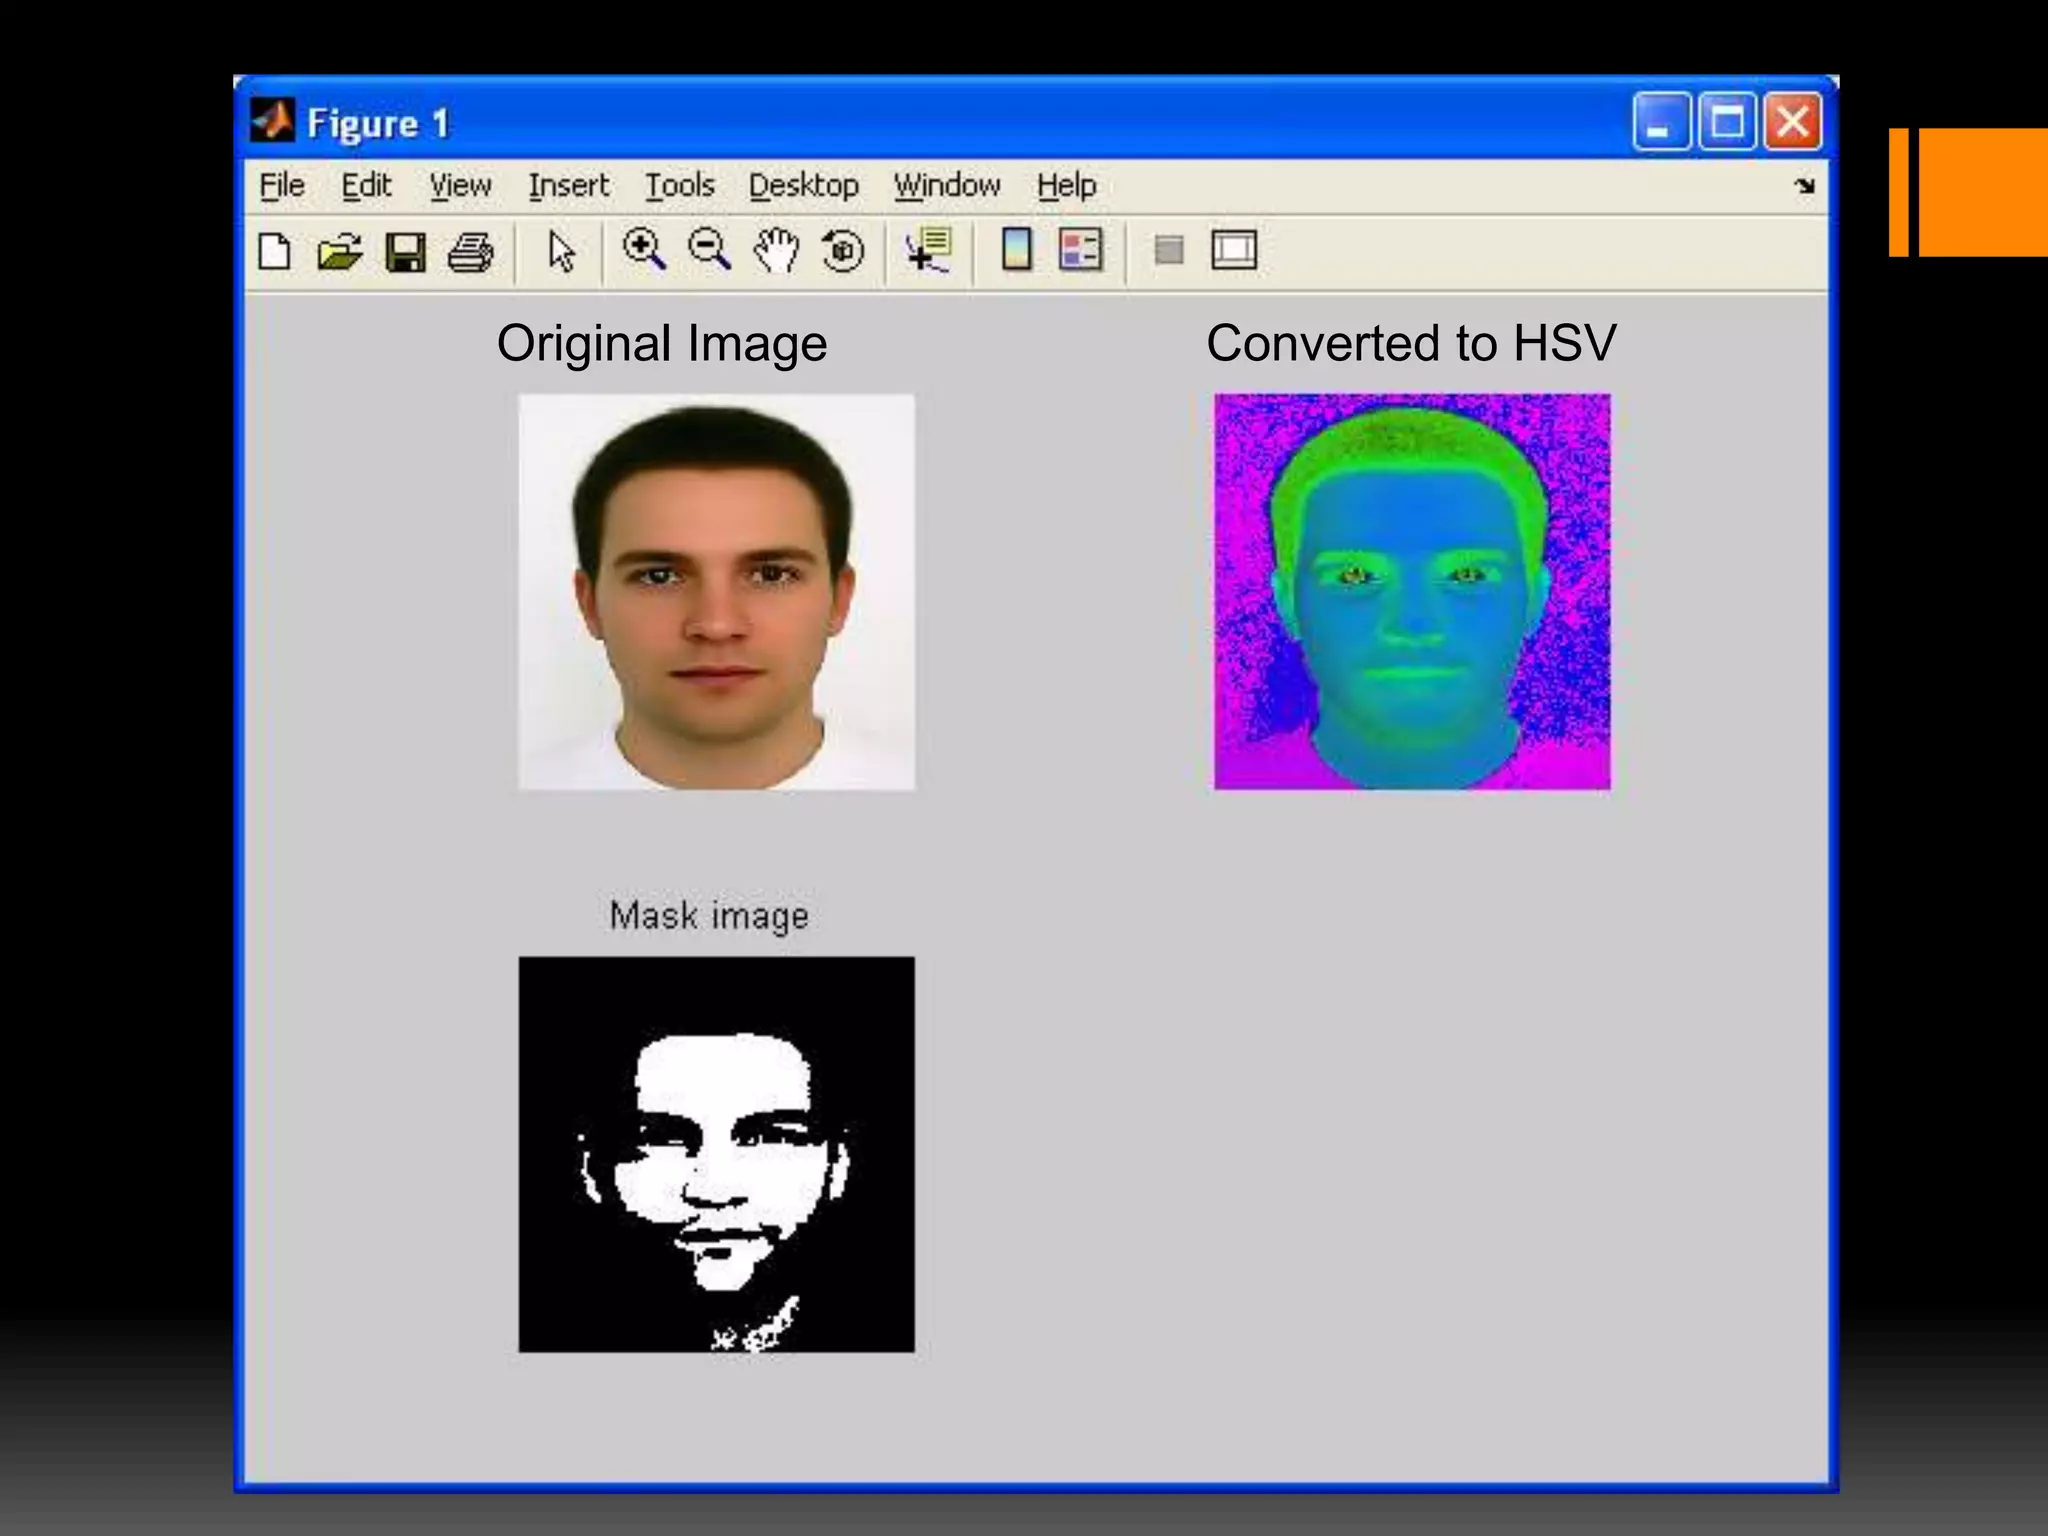Click the 'Original Image' title text
Viewport: 2048px width, 1536px height.
[662, 344]
